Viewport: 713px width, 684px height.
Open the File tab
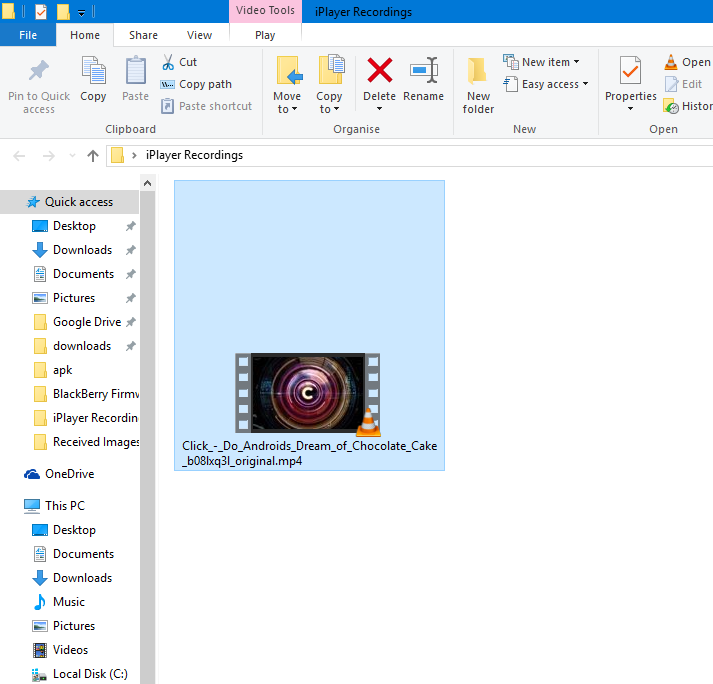28,35
